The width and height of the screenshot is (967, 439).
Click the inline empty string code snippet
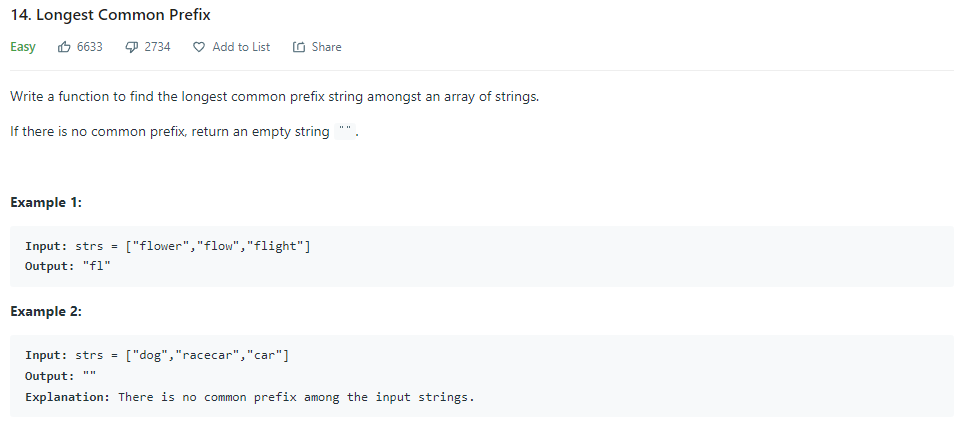point(346,132)
